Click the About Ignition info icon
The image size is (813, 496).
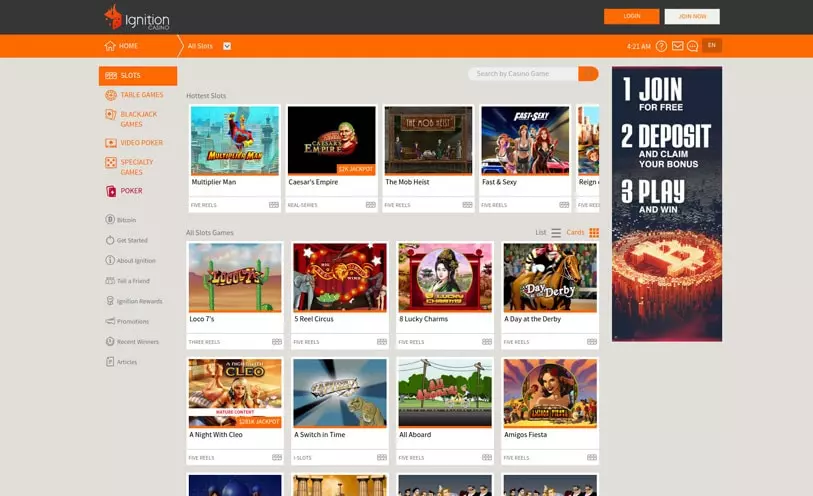pos(110,260)
